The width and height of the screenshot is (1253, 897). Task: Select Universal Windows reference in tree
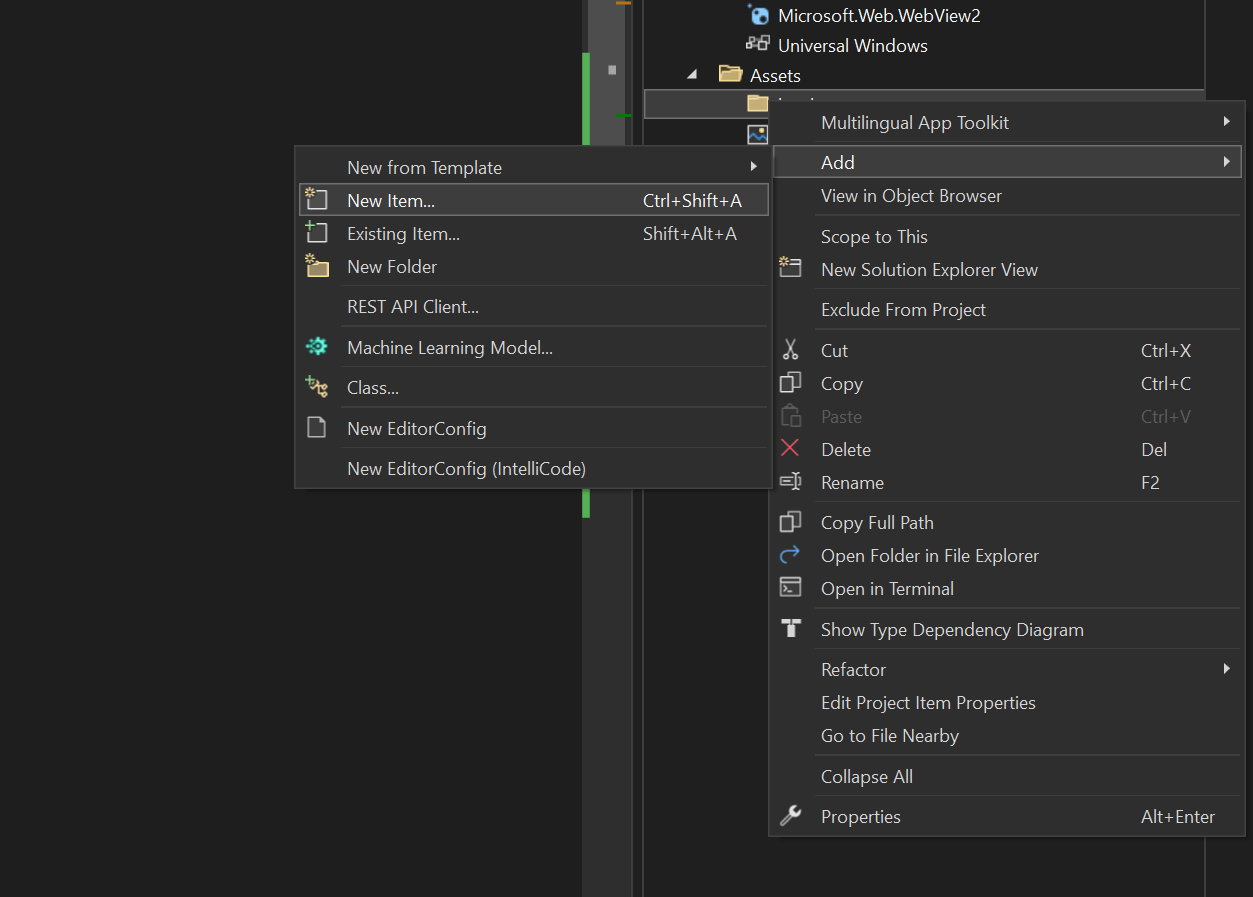point(852,46)
